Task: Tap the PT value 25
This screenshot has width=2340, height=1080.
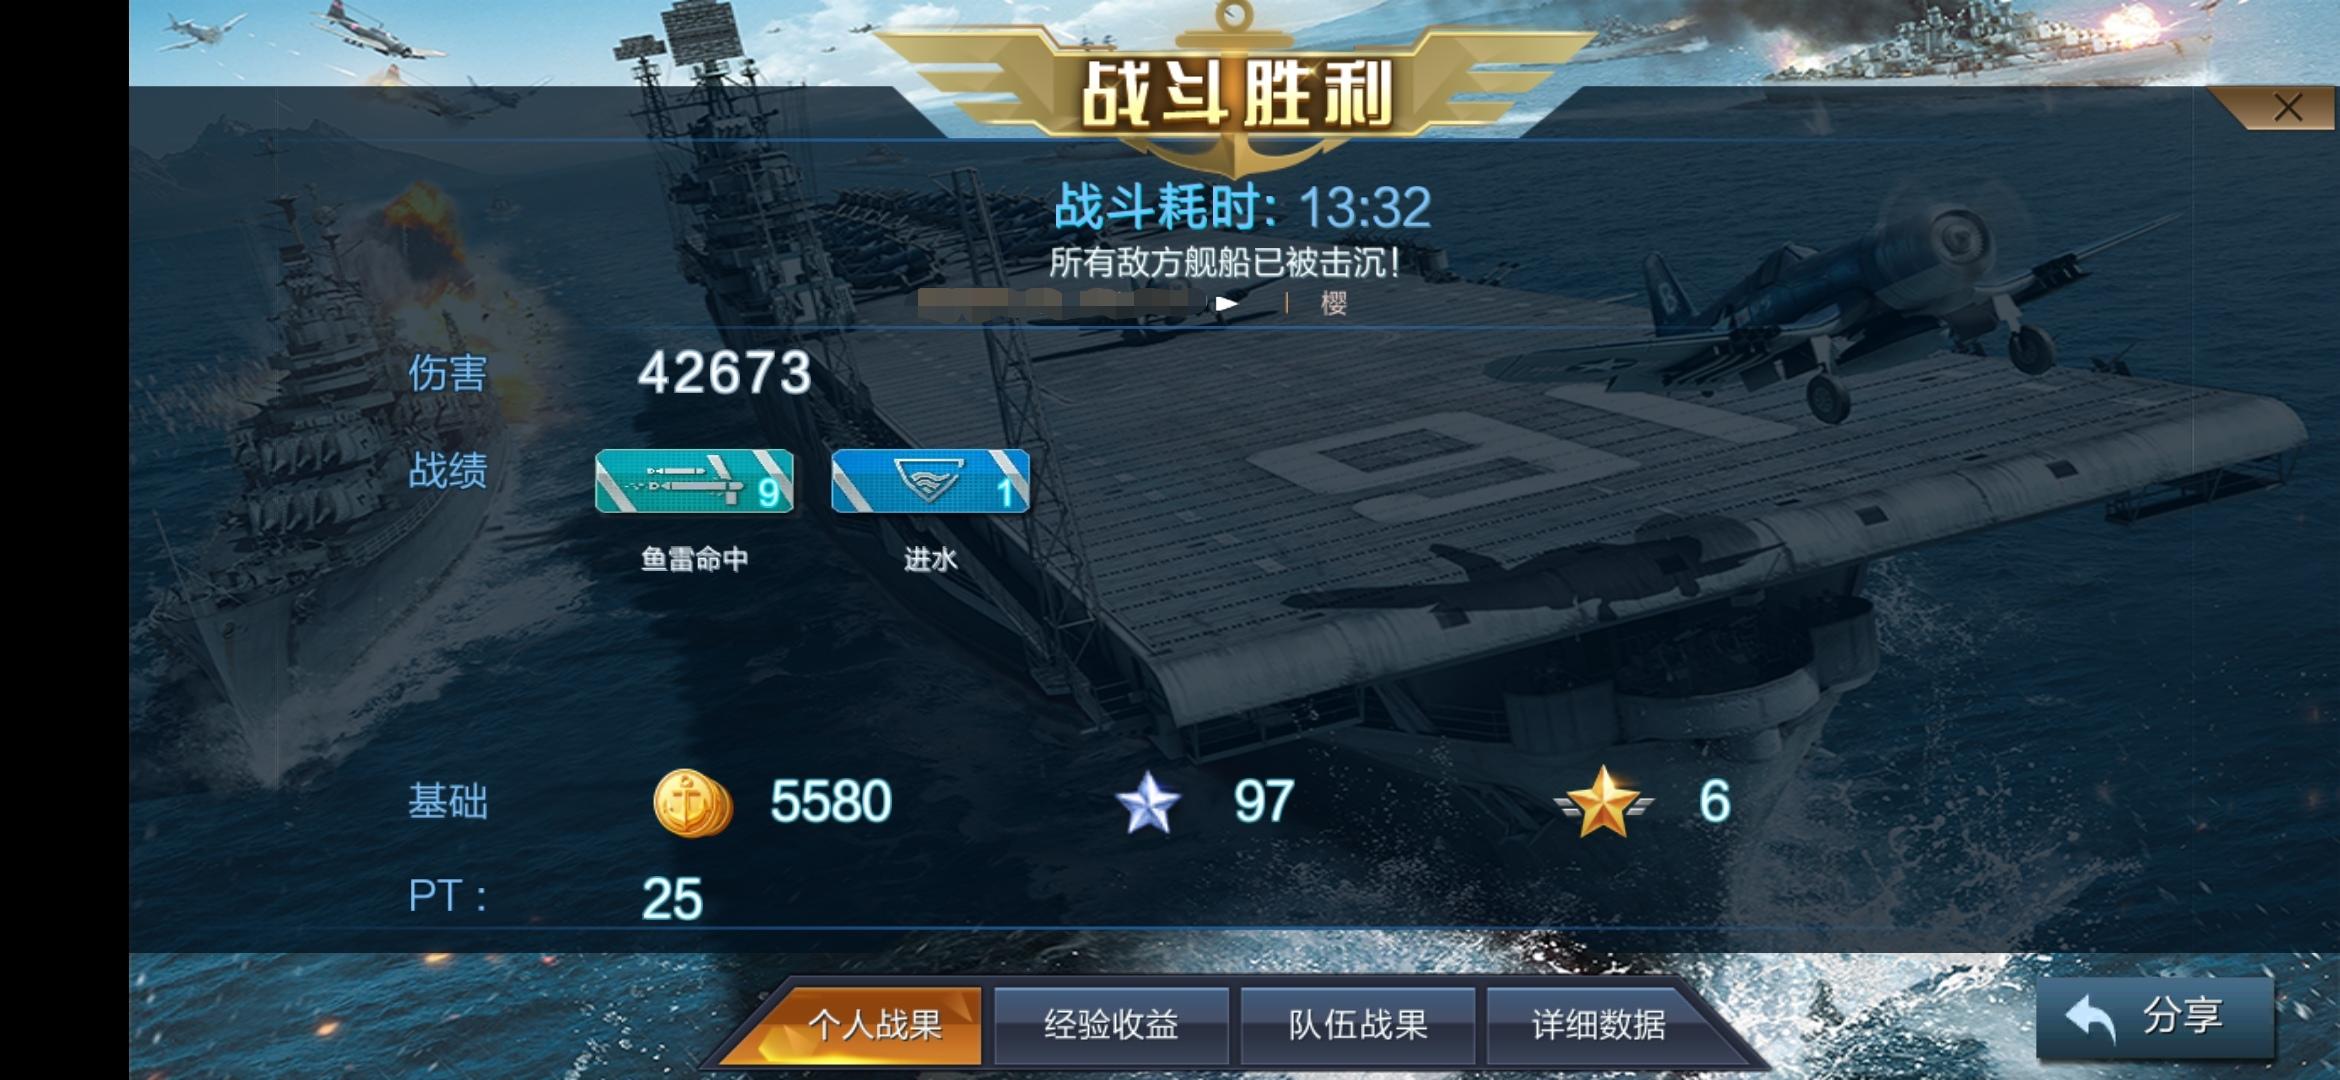Action: click(672, 898)
